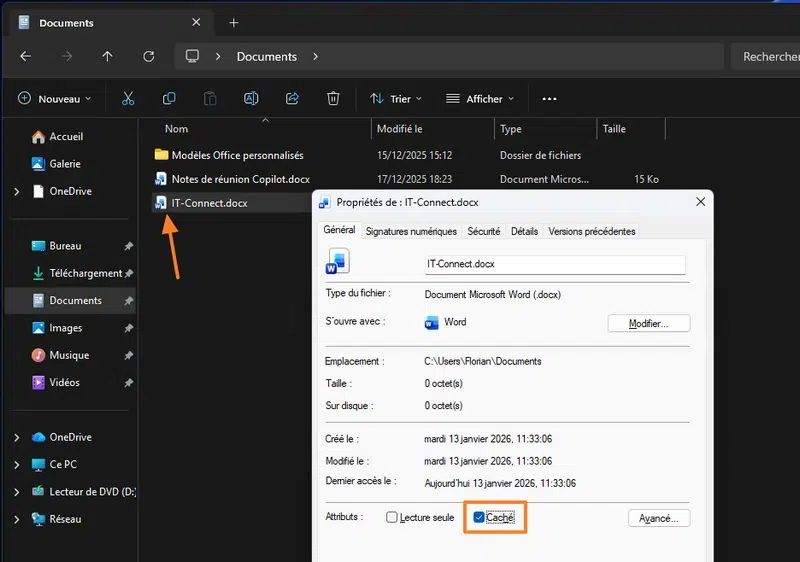Open the Nouveau dropdown menu

coord(54,99)
